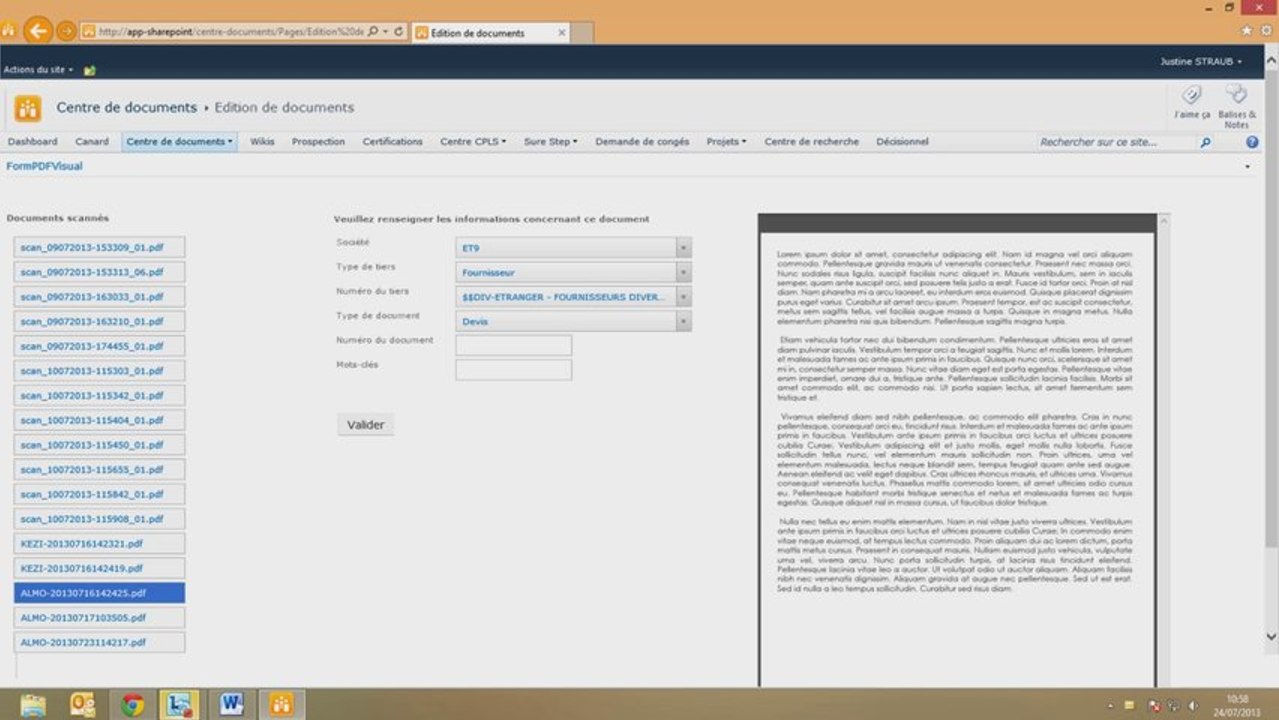Click the Valider button

coord(365,425)
